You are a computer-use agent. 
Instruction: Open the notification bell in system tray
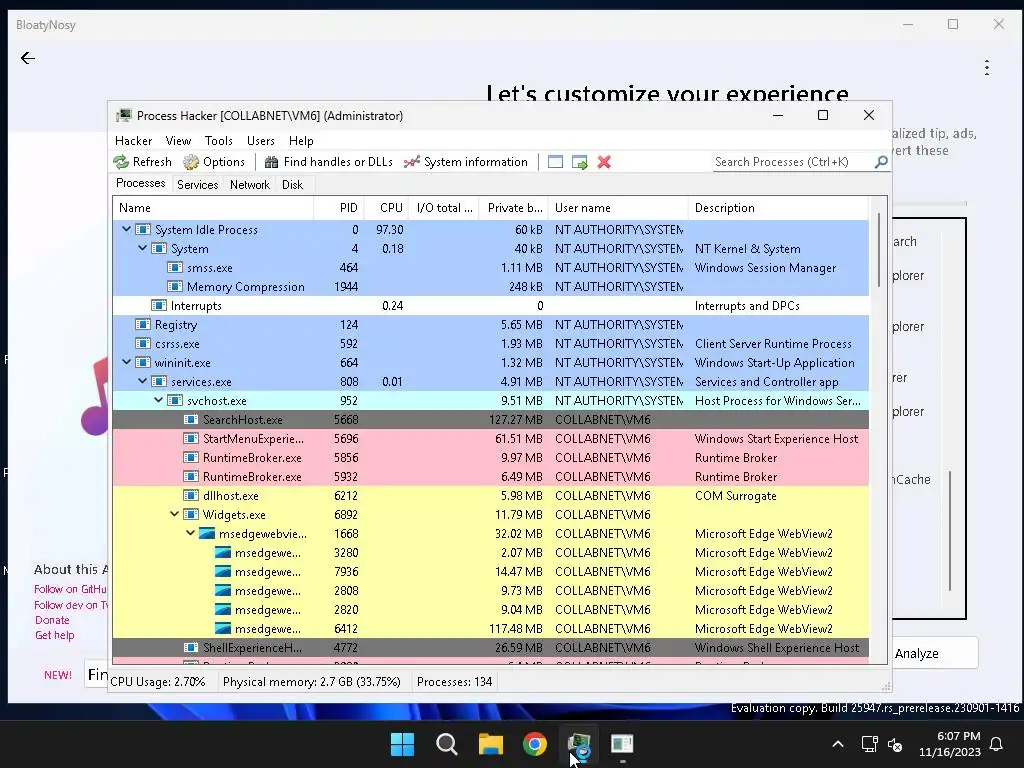997,744
